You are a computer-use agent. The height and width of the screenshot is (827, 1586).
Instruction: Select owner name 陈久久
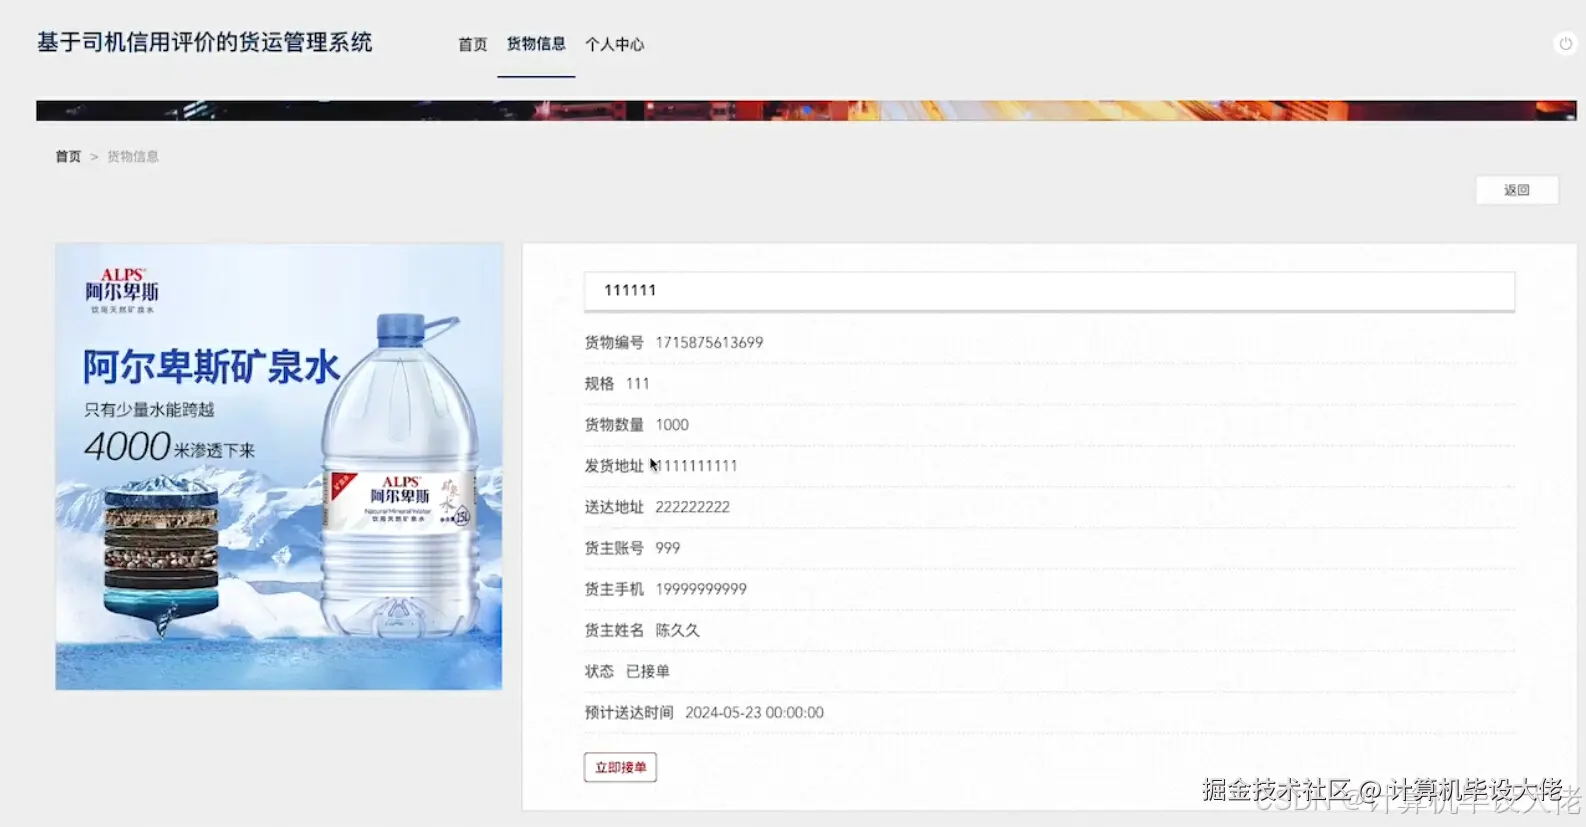pos(677,630)
